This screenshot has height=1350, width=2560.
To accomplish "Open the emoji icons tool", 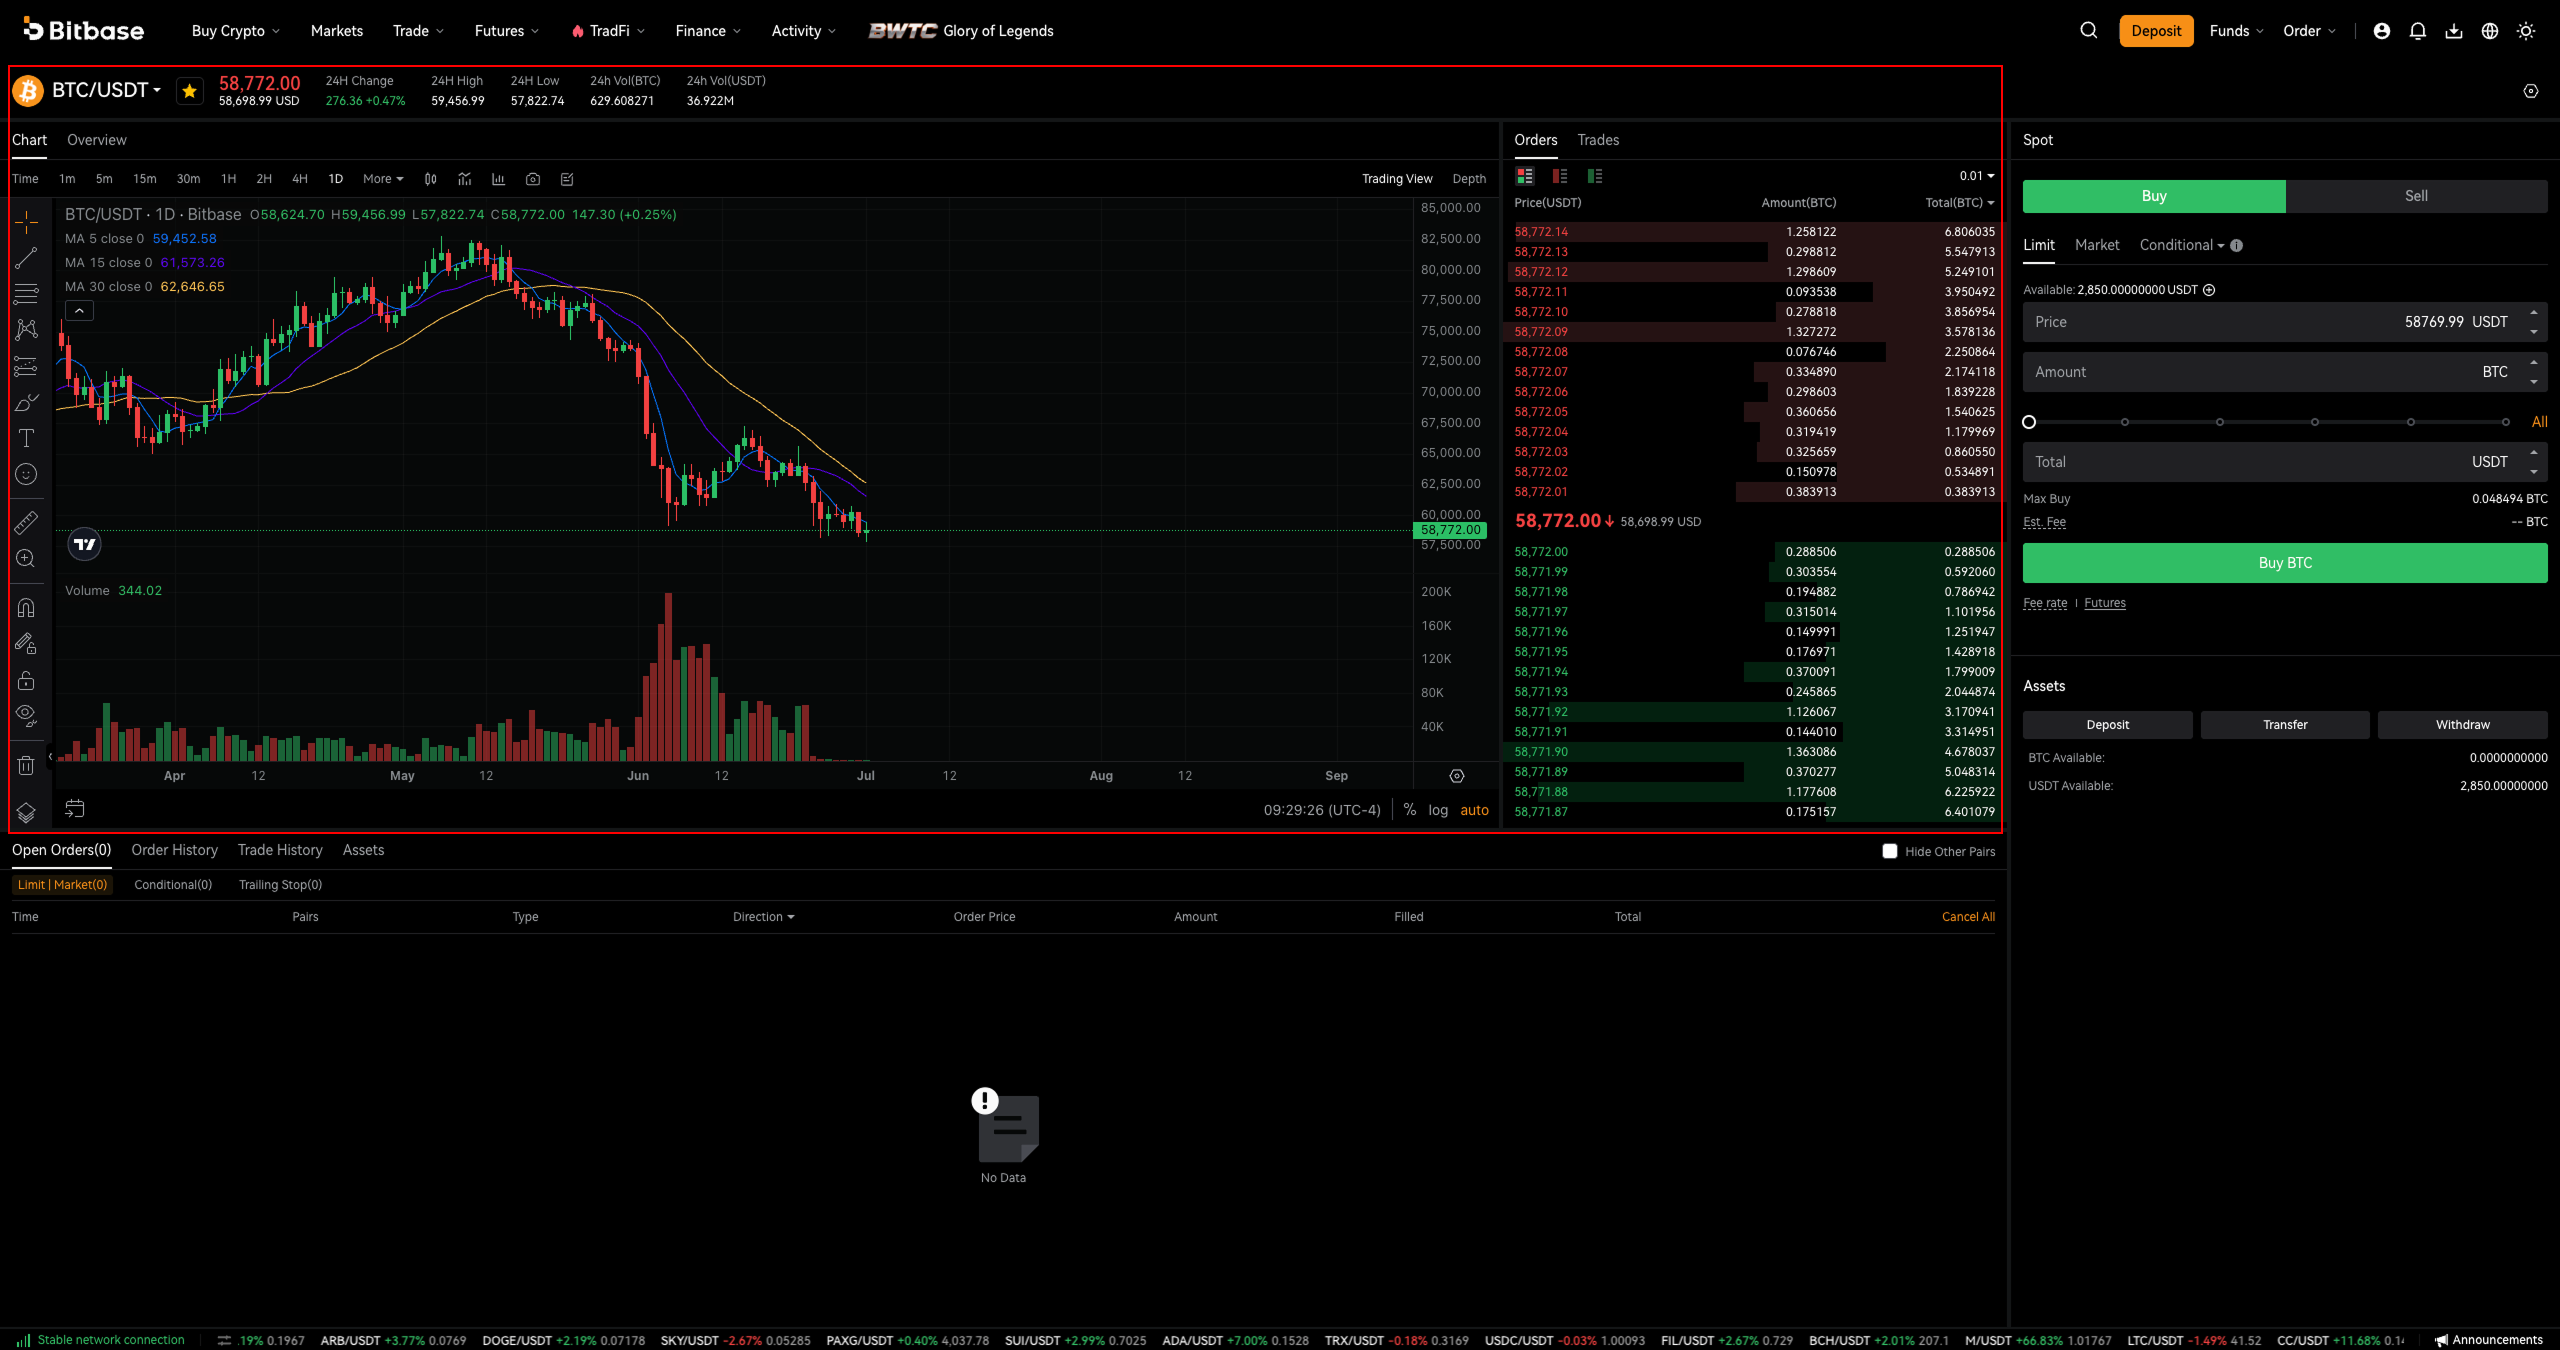I will [x=26, y=474].
